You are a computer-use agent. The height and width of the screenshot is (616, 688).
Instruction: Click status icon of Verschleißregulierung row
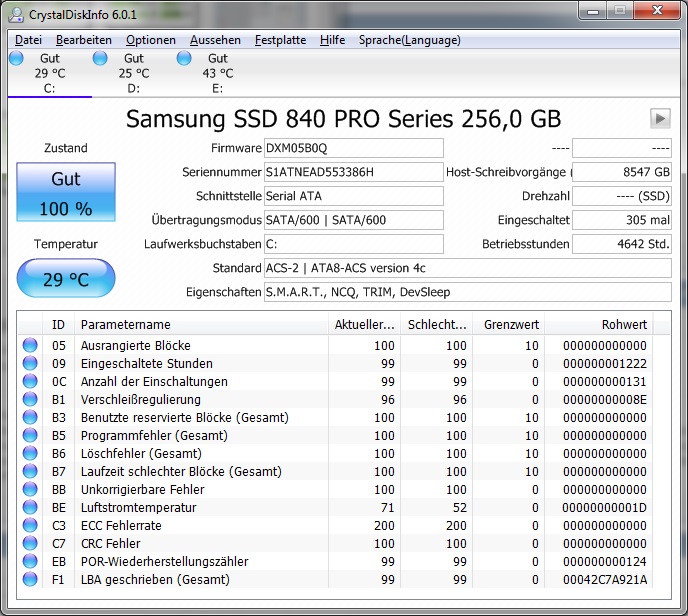point(30,399)
